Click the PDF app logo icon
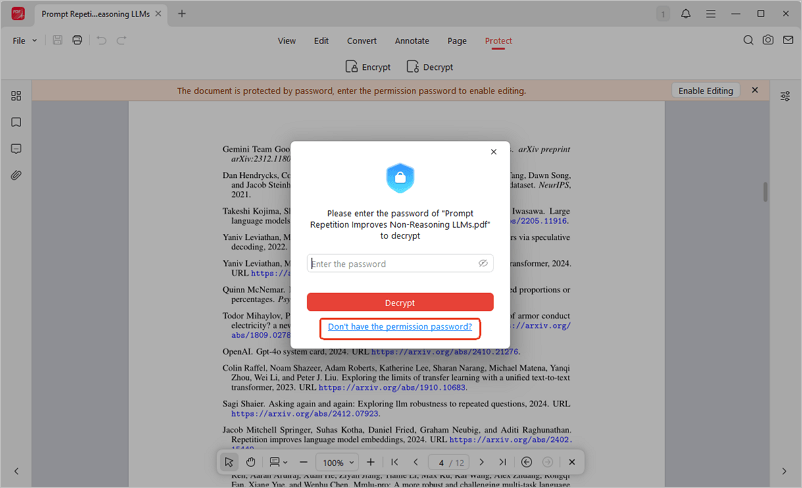 (18, 13)
